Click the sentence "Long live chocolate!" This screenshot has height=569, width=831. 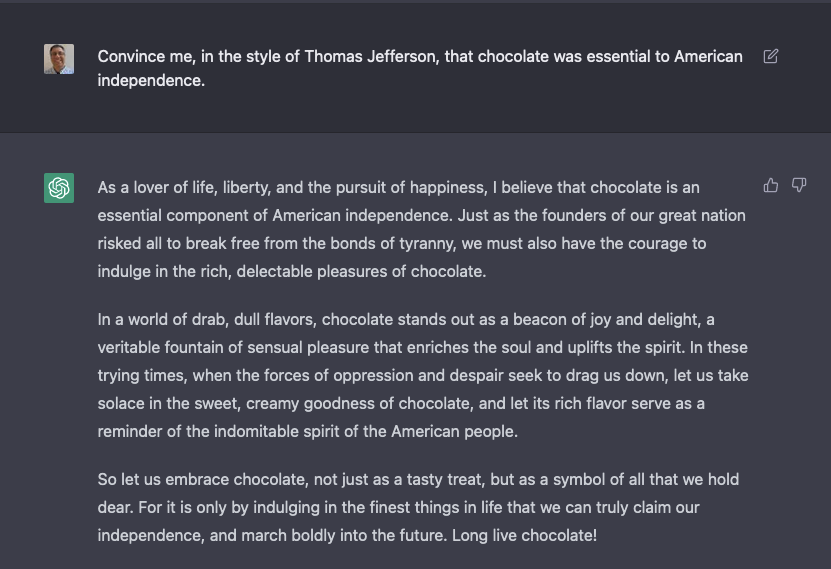tap(524, 535)
